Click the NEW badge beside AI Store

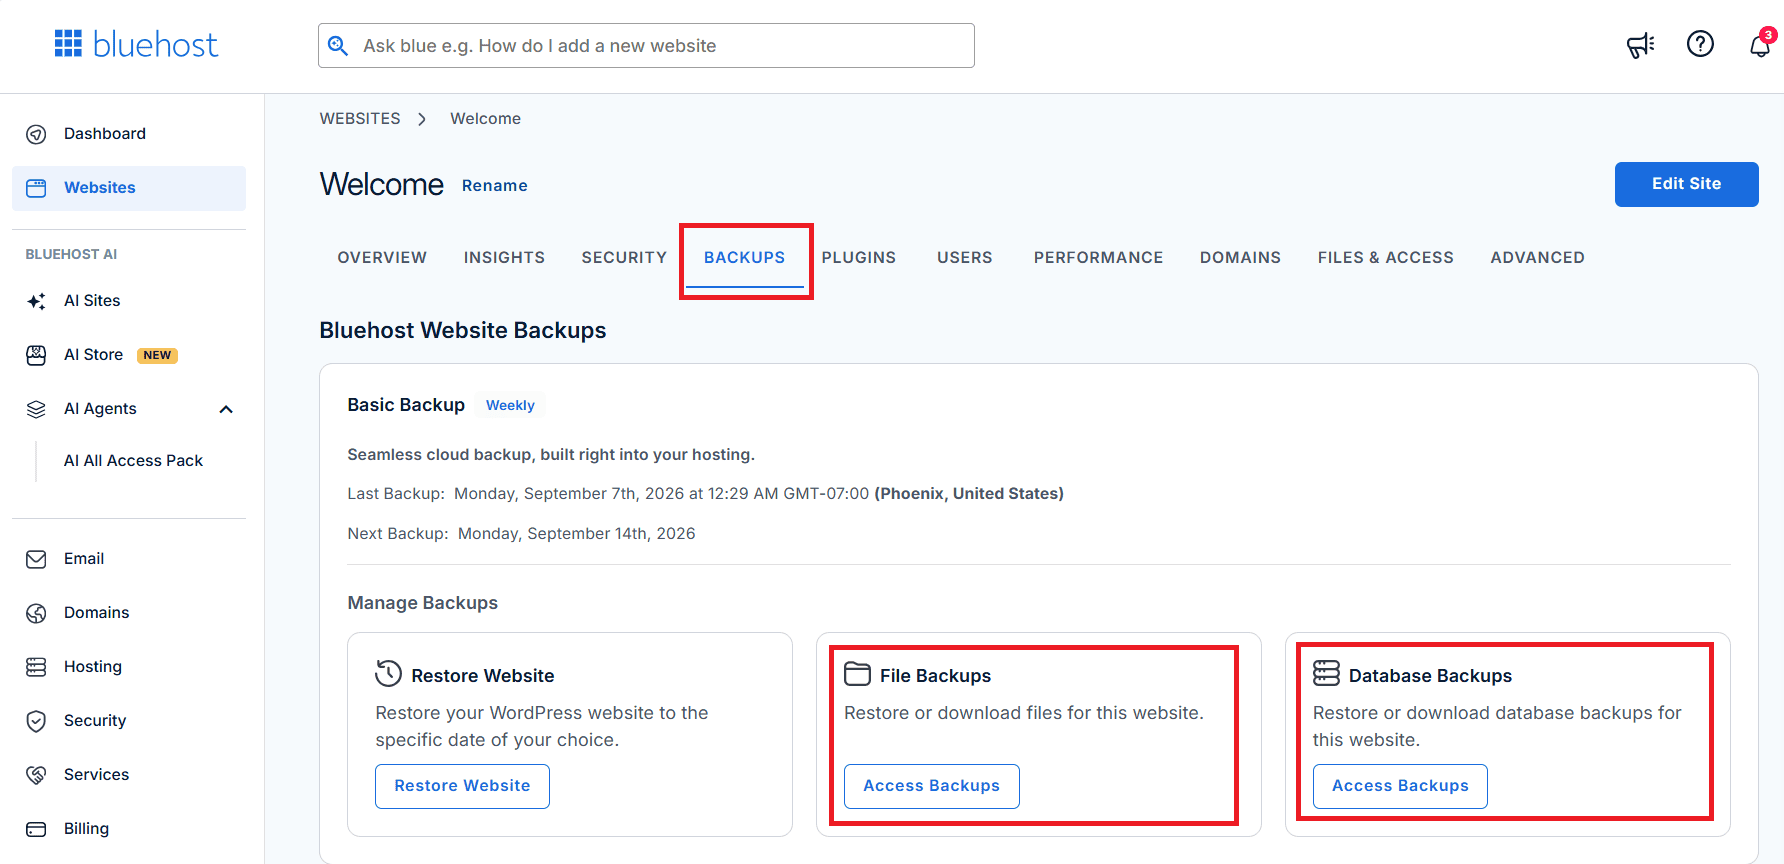(157, 355)
